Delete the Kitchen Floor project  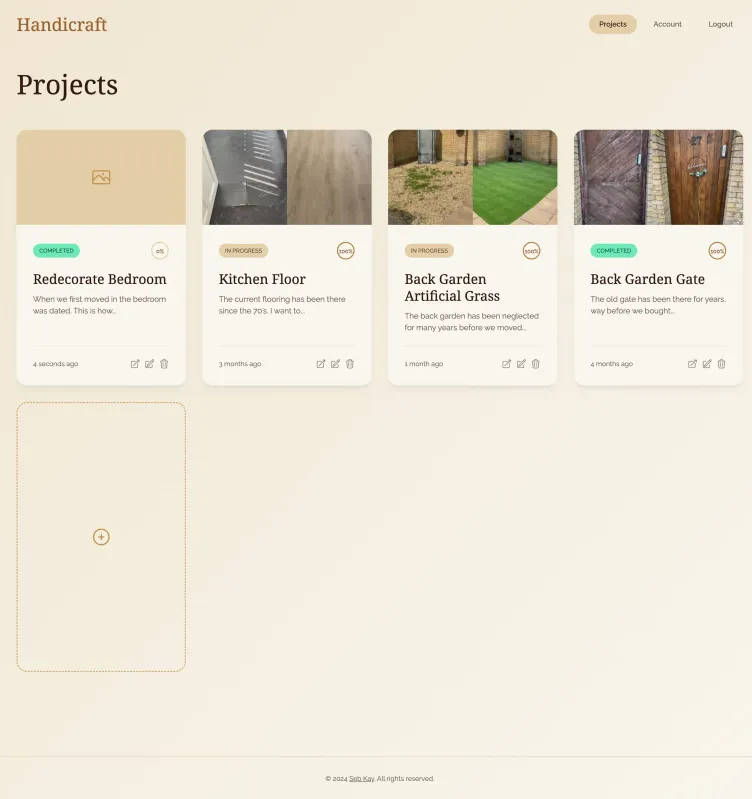point(350,364)
